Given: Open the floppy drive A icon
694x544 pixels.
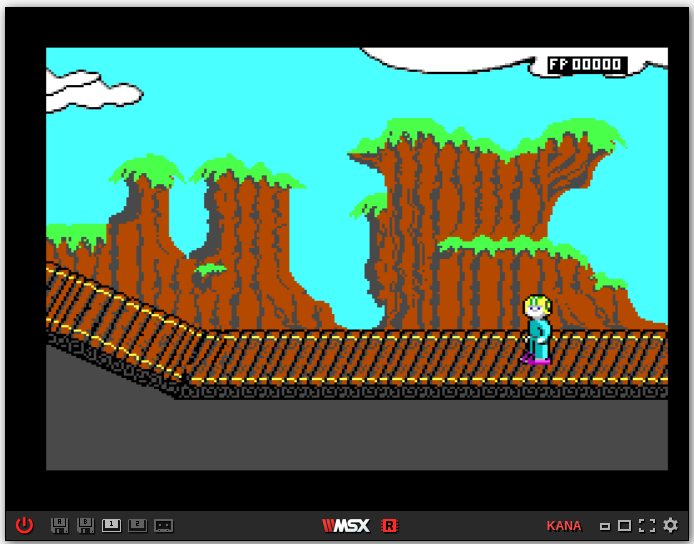Looking at the screenshot, I should 59,525.
